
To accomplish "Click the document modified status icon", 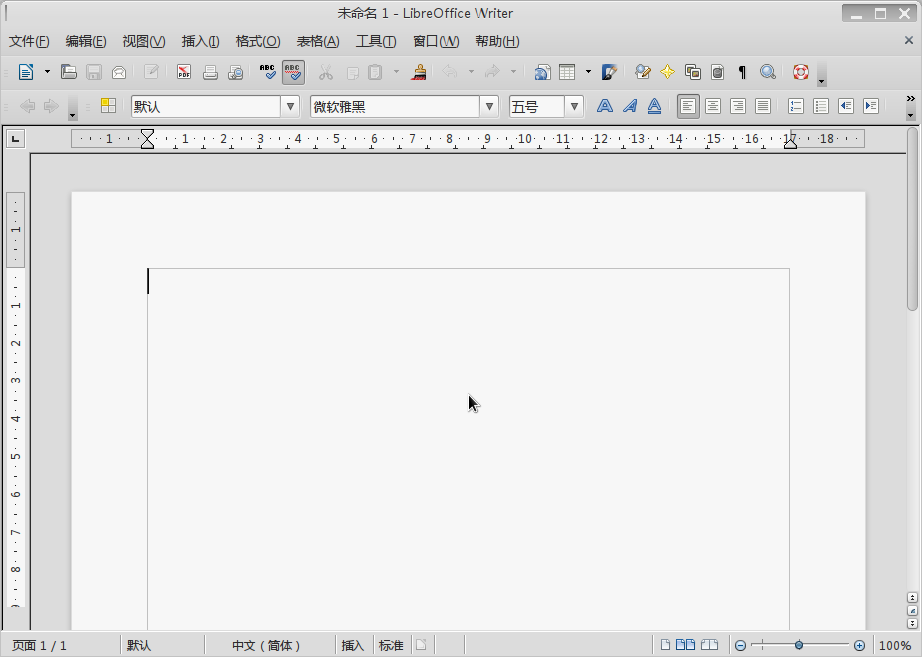I will point(421,645).
